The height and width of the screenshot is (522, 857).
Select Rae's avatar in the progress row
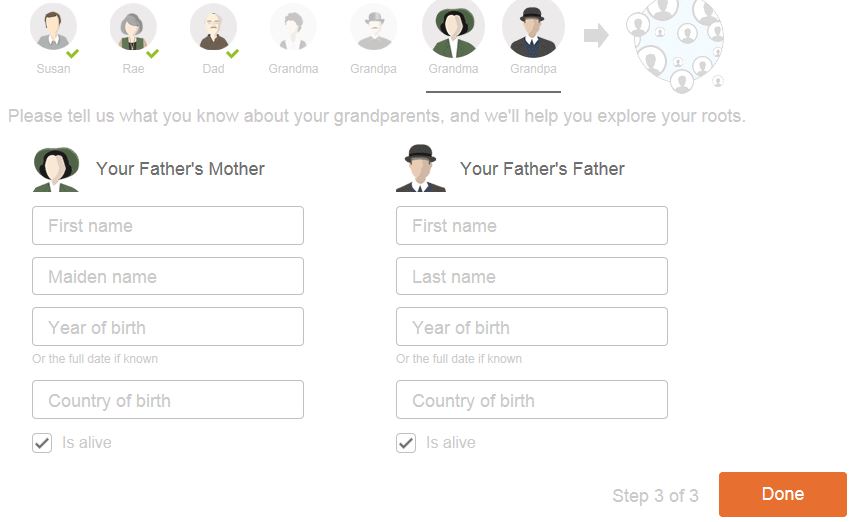133,27
